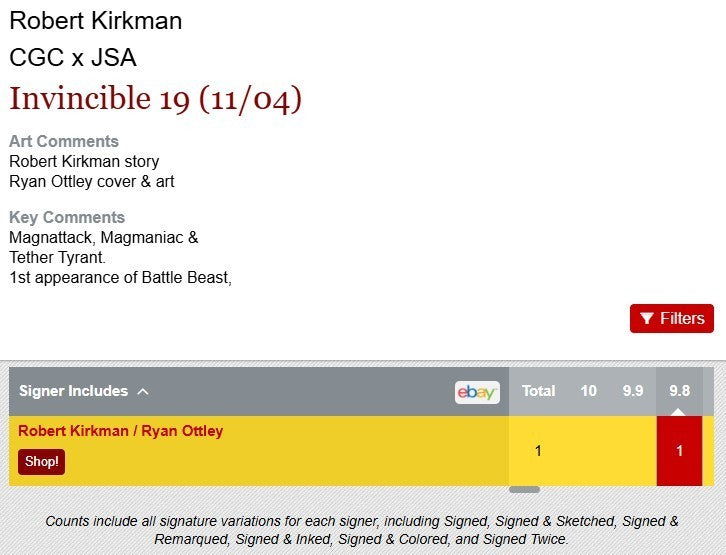Click the Art Comments label
The height and width of the screenshot is (555, 726).
point(64,141)
